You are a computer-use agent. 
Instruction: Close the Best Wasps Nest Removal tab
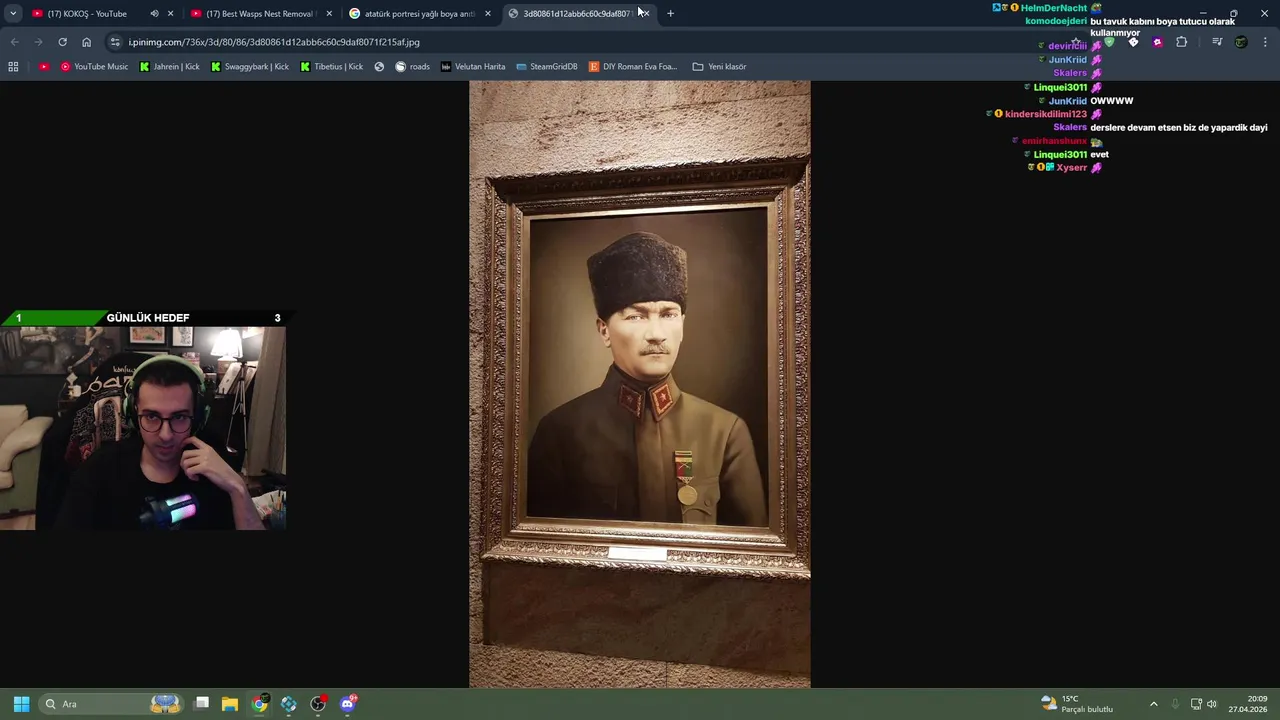[329, 13]
